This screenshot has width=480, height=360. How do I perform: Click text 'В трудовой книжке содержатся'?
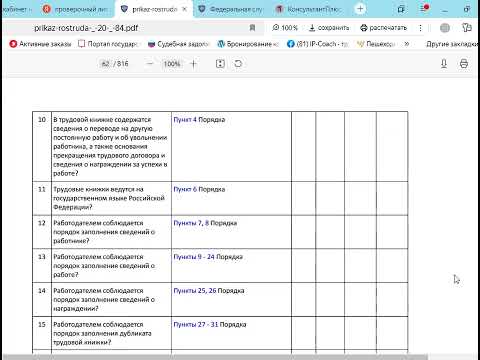pos(102,119)
